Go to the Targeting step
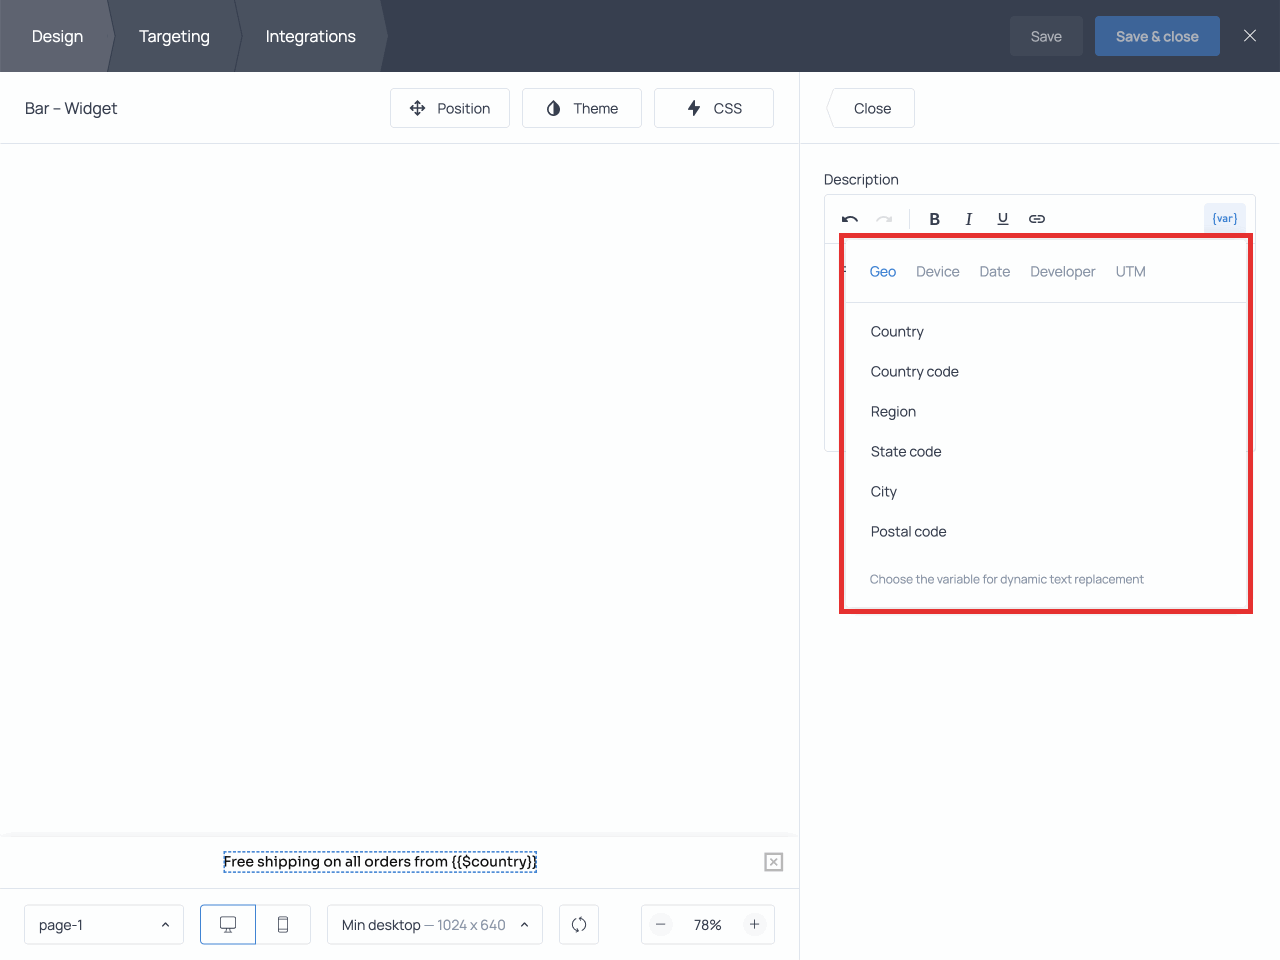1280x960 pixels. pos(174,36)
